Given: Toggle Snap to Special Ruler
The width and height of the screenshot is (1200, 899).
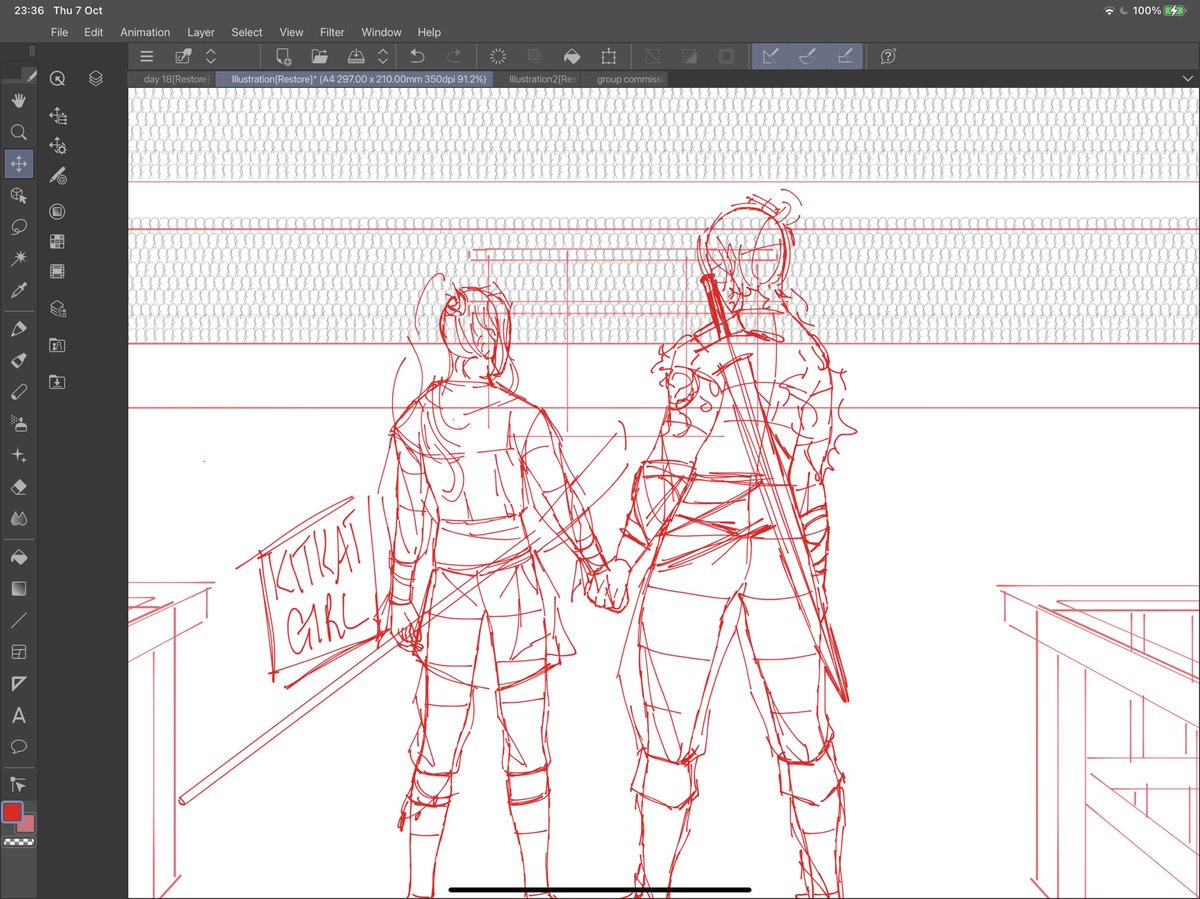Looking at the screenshot, I should point(806,57).
